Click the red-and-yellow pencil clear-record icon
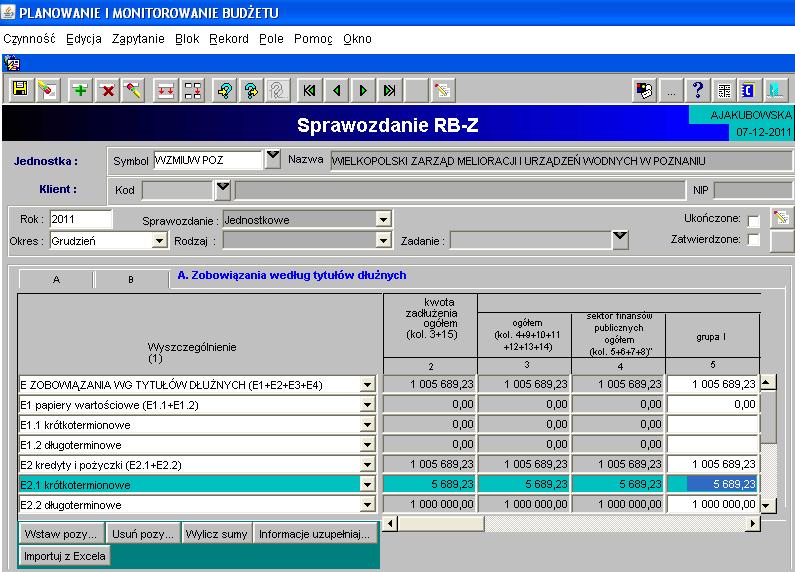Viewport: 795px width, 572px height. [133, 90]
